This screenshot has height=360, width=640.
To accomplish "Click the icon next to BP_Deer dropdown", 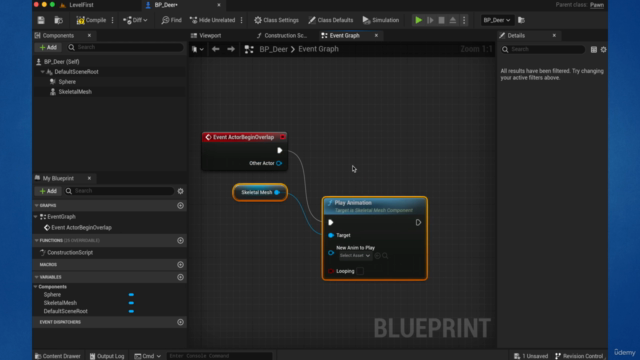I will [521, 20].
